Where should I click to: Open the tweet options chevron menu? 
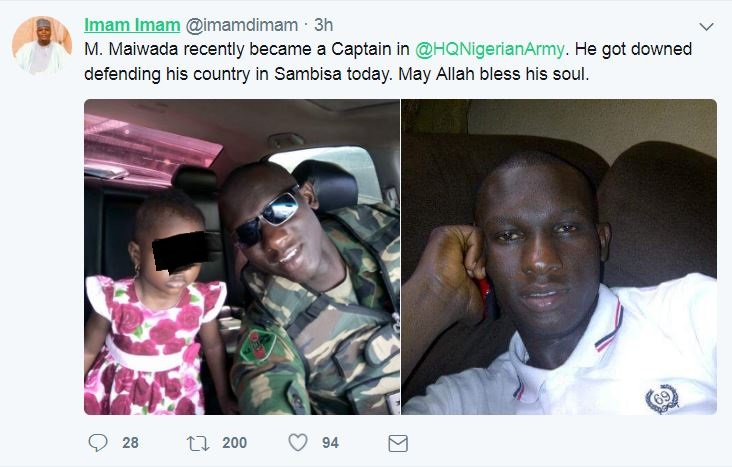tap(706, 26)
